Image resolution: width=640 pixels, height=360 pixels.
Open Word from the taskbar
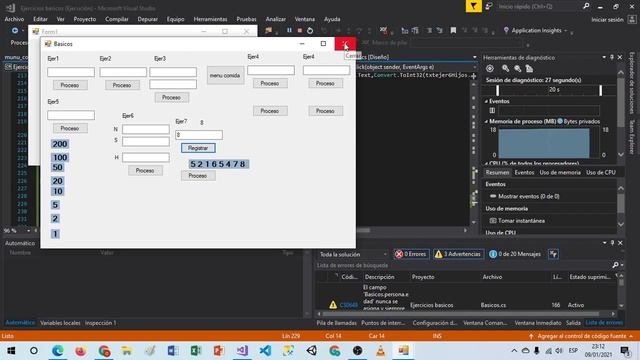pos(173,351)
